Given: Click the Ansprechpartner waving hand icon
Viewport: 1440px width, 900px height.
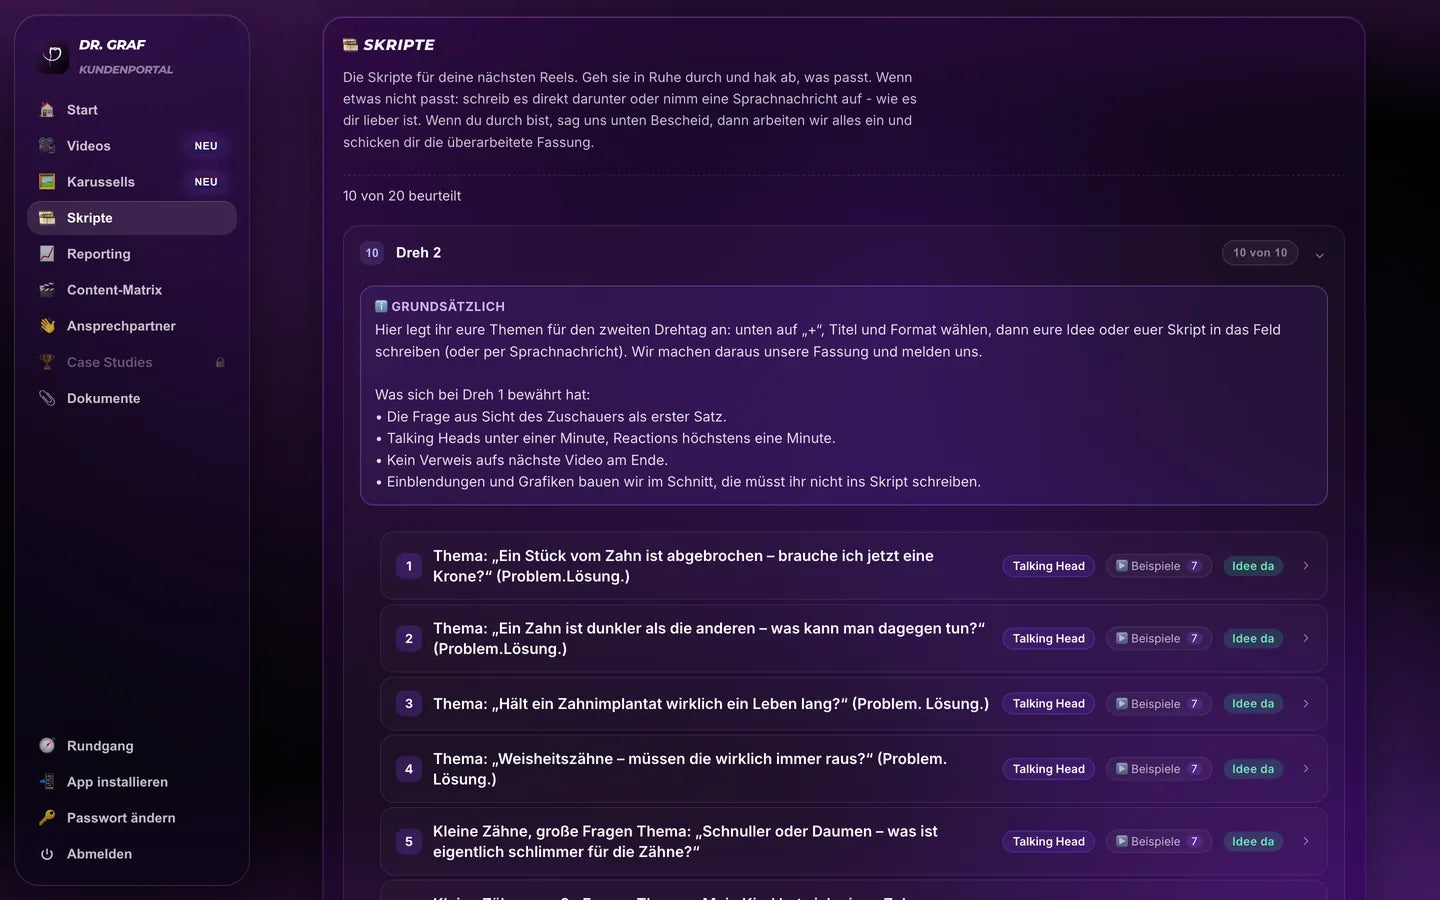Looking at the screenshot, I should pos(47,326).
